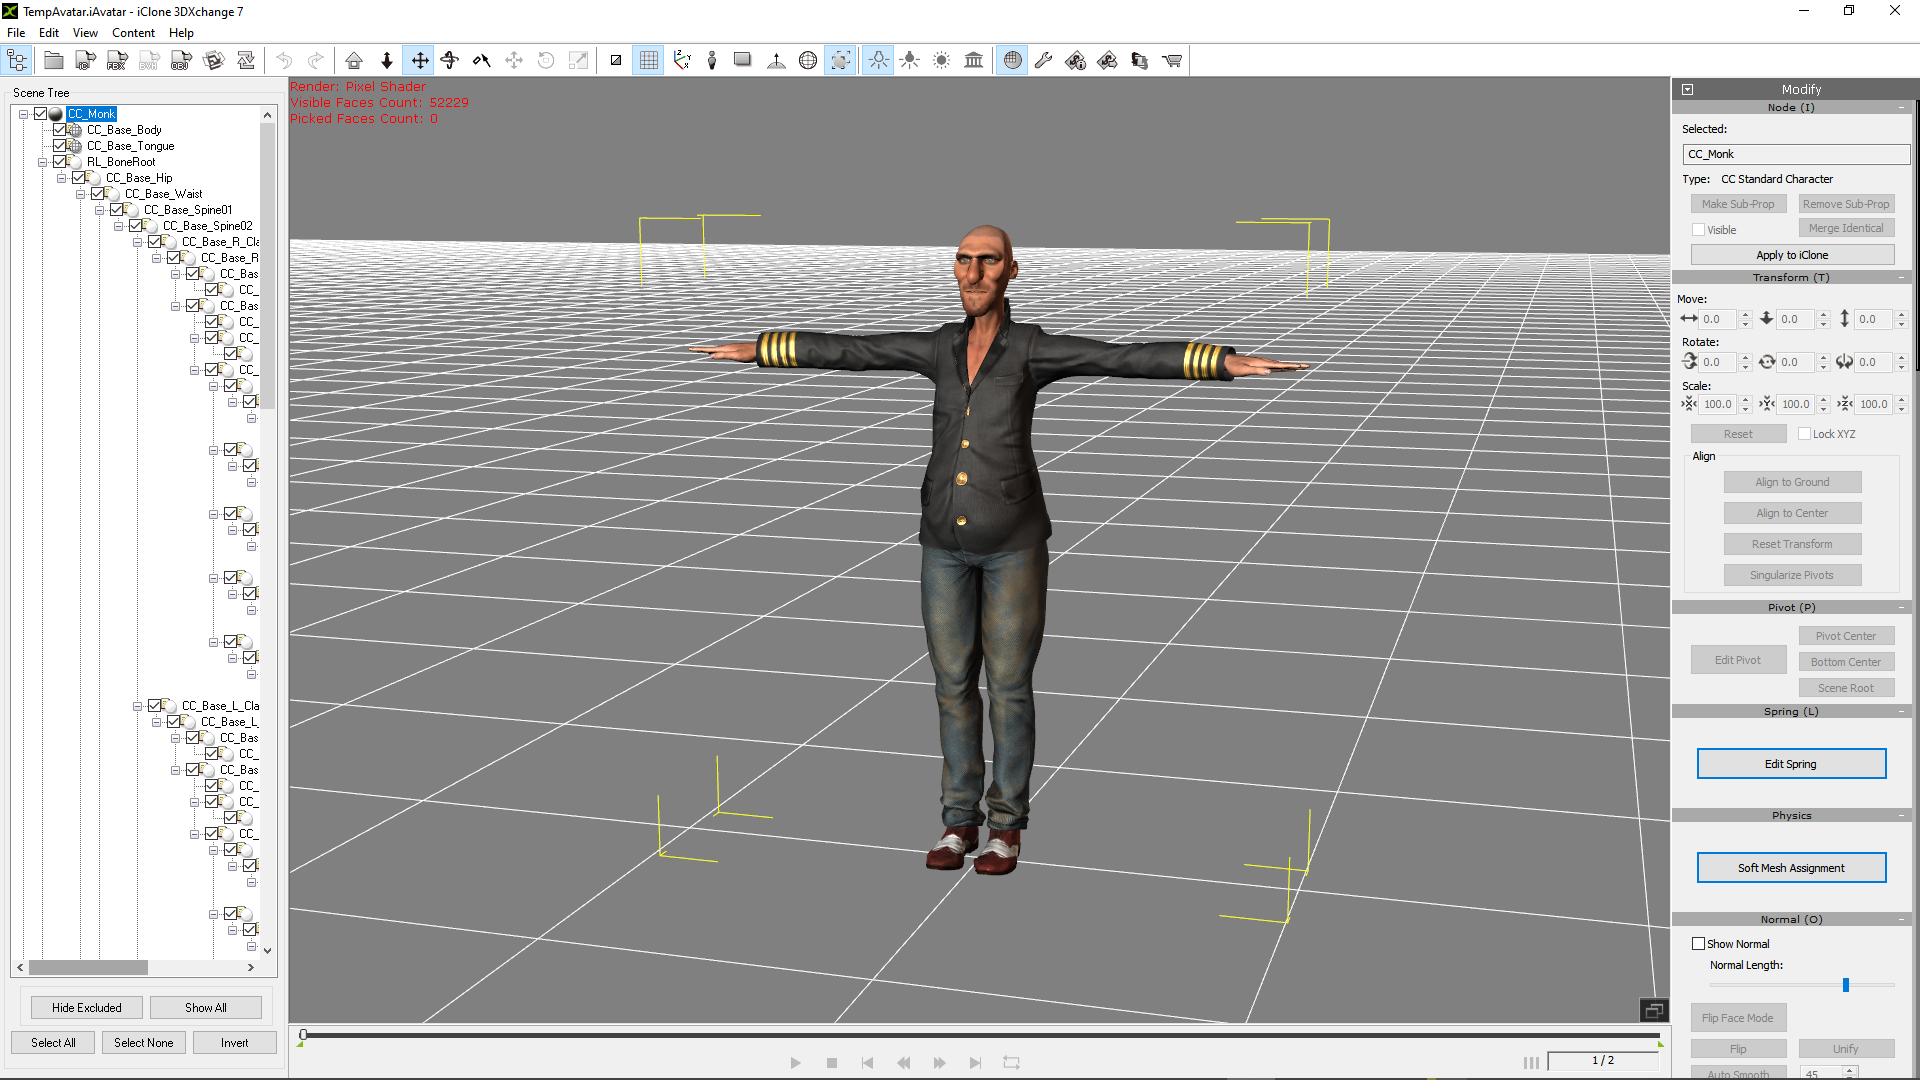Collapse the CC_Base_Spine02 tree node
The height and width of the screenshot is (1080, 1920).
[118, 226]
